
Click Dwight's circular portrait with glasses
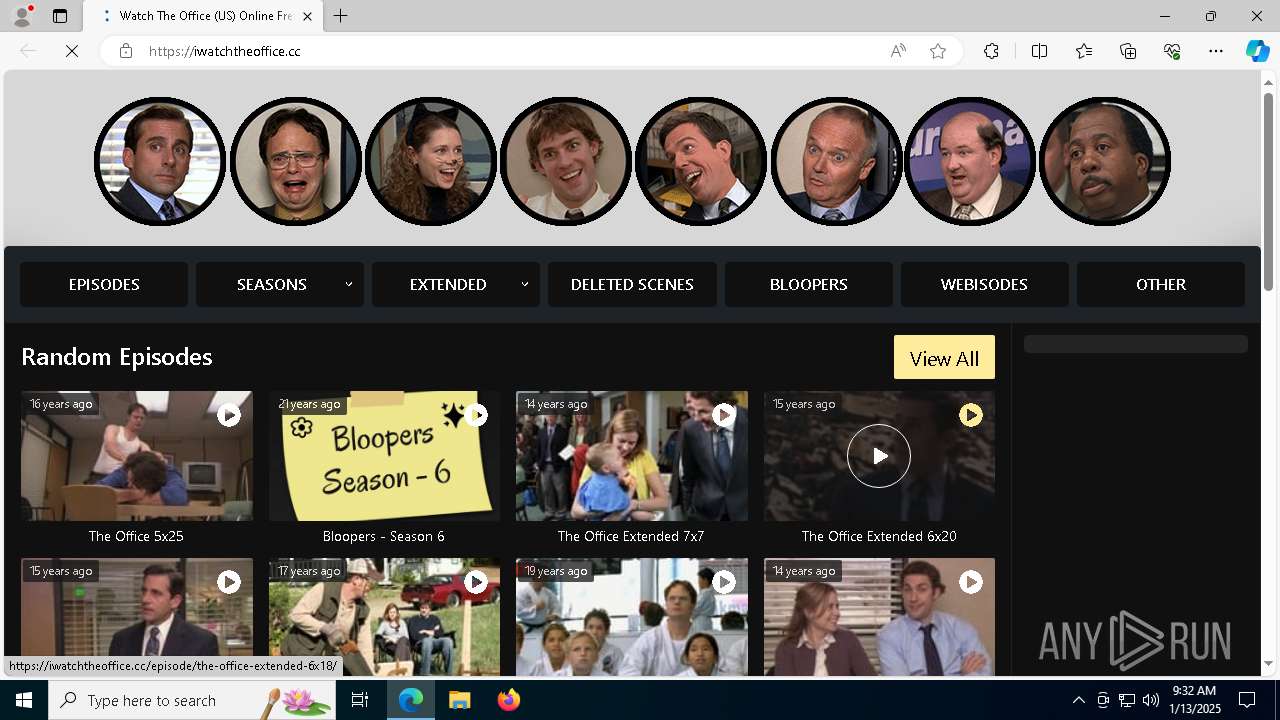coord(296,161)
